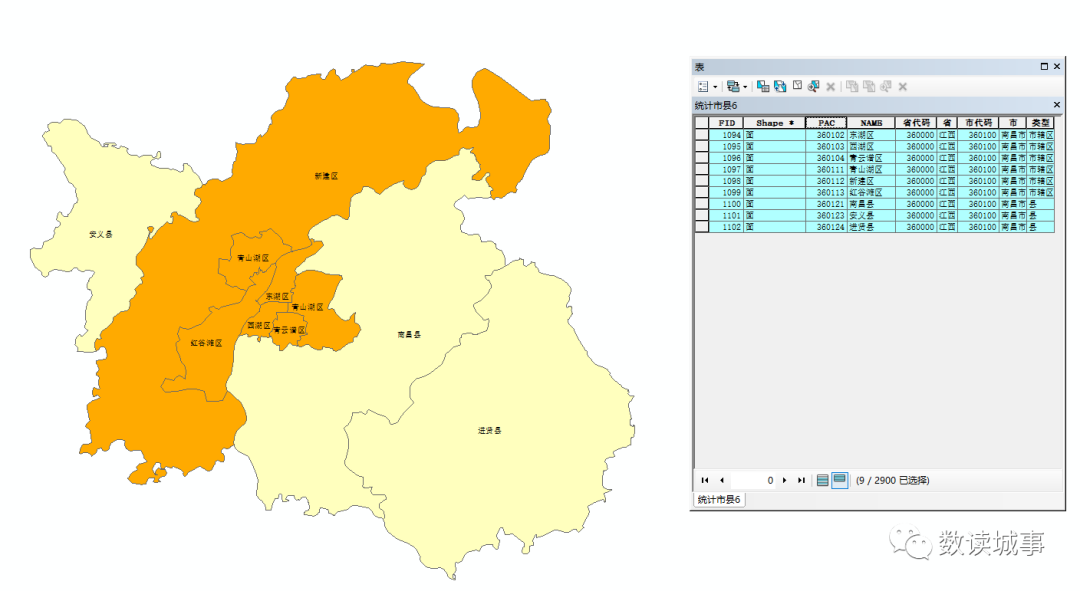Click the 安义县 label on the map
The width and height of the screenshot is (1080, 591).
tap(101, 234)
